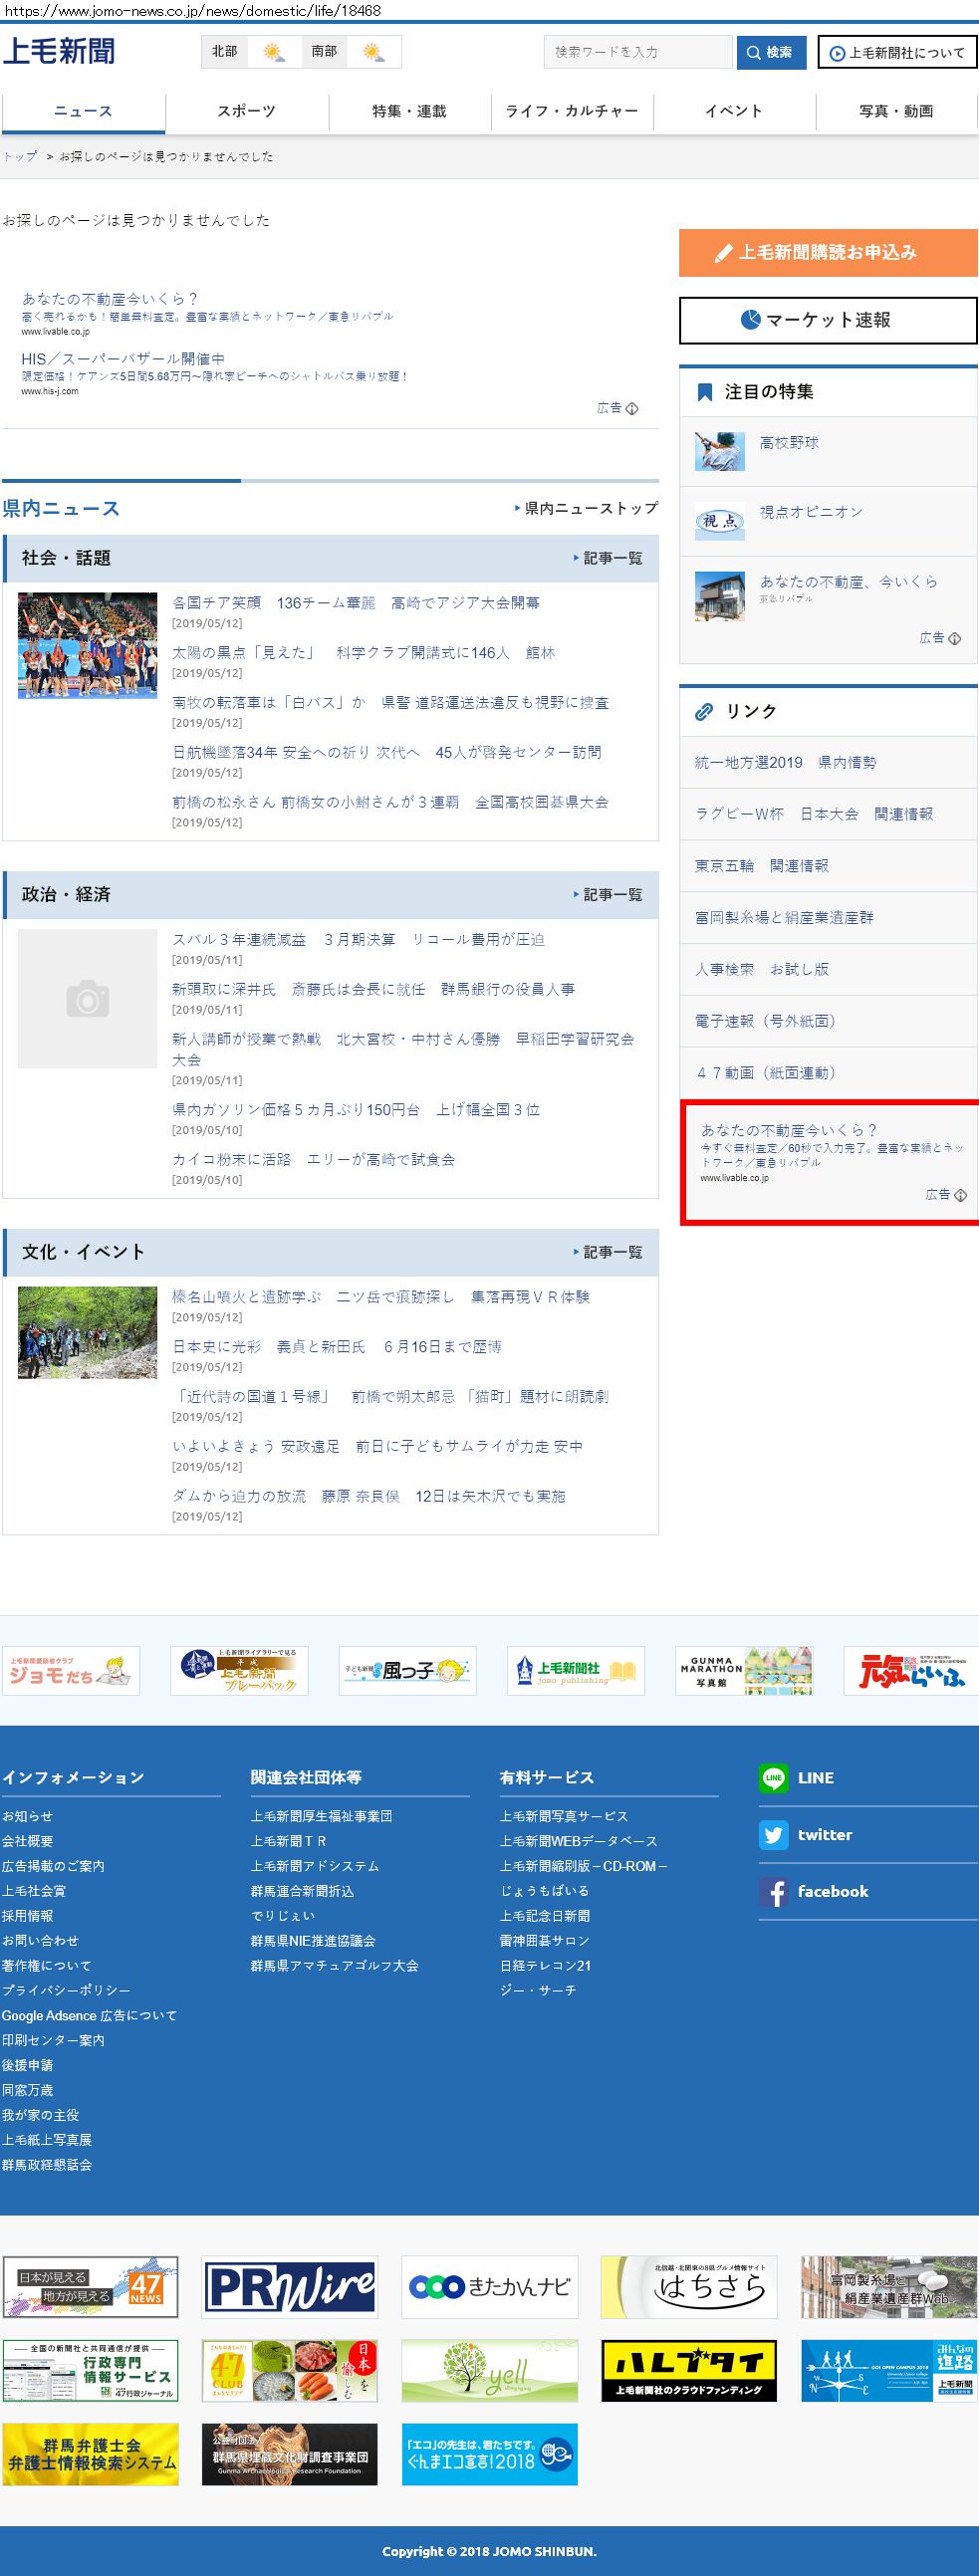Image resolution: width=979 pixels, height=2576 pixels.
Task: Select the スポーツ navigation tab
Action: pyautogui.click(x=246, y=111)
